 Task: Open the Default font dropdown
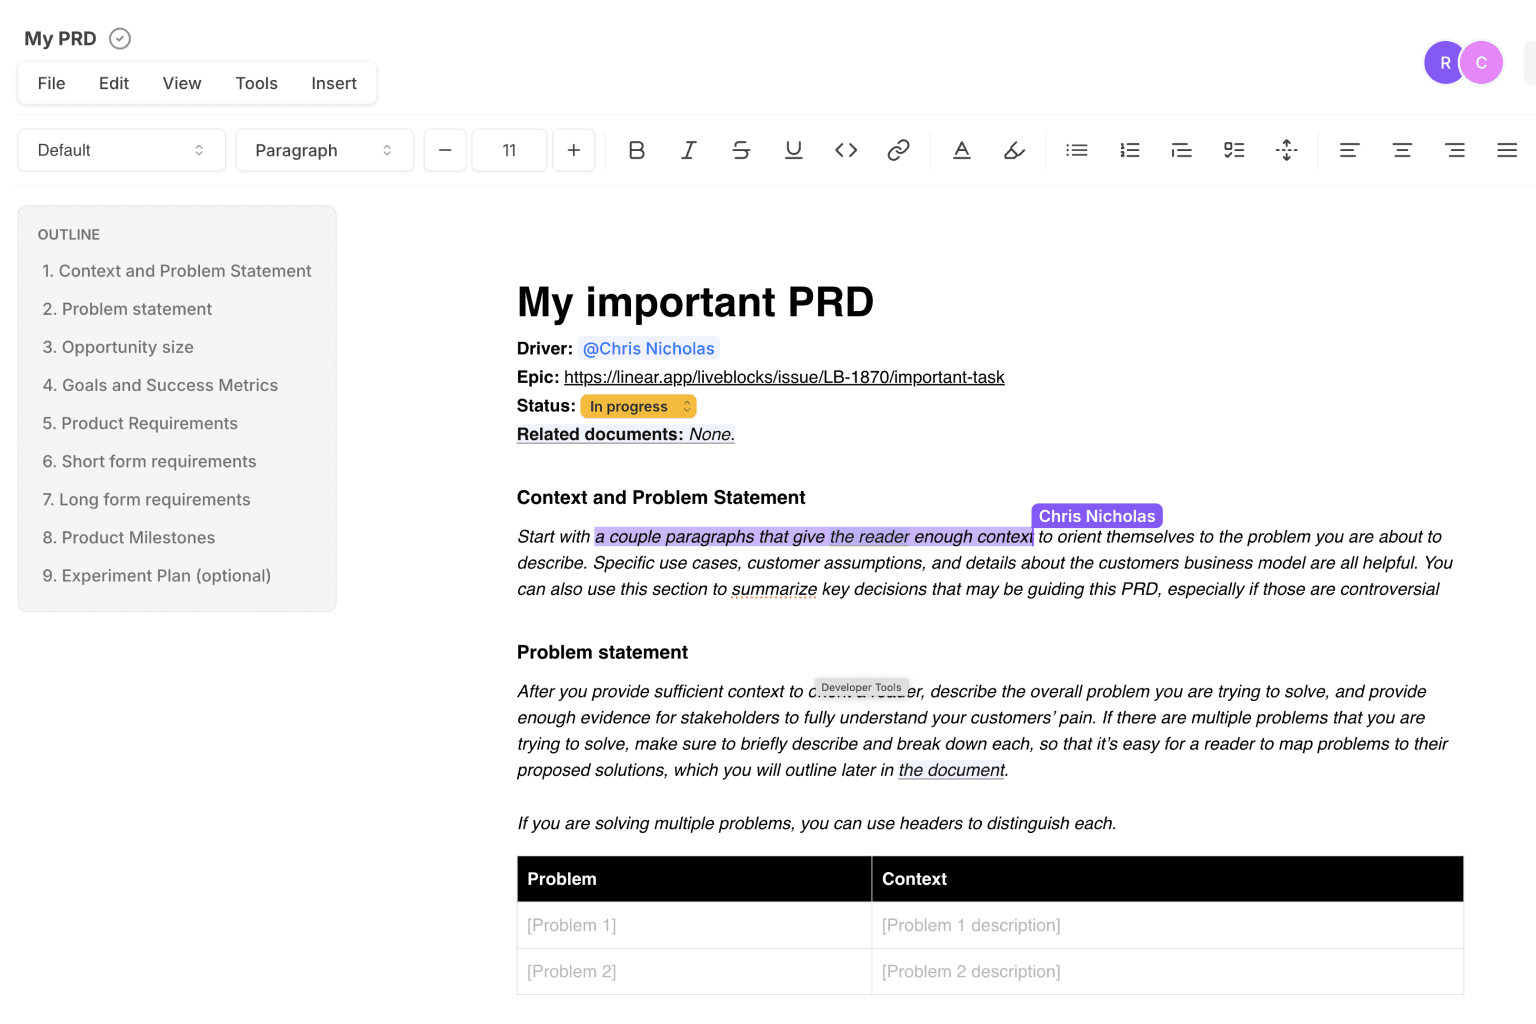(121, 150)
